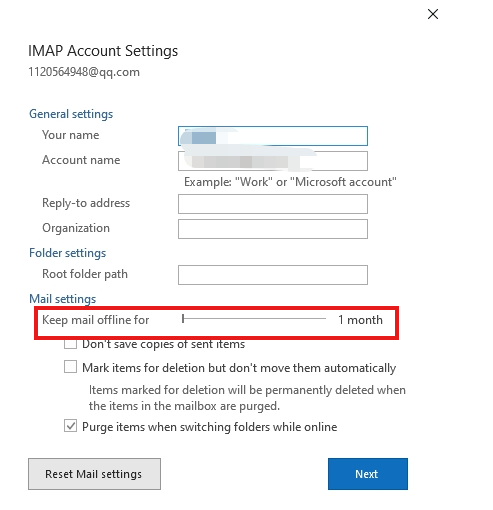Screen dimensions: 493x510
Task: Click the Keep mail offline for label
Action: [x=96, y=320]
